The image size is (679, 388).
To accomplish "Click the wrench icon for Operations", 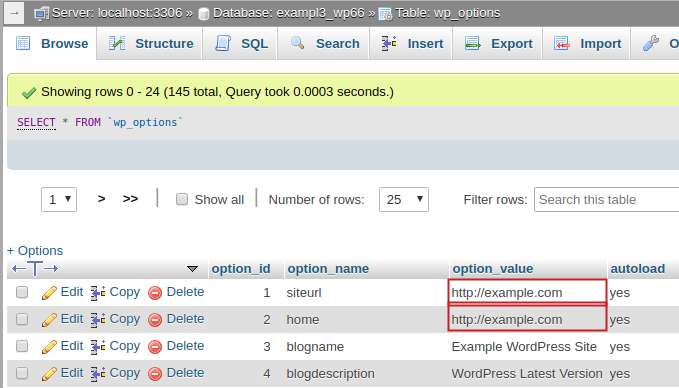I will coord(650,43).
